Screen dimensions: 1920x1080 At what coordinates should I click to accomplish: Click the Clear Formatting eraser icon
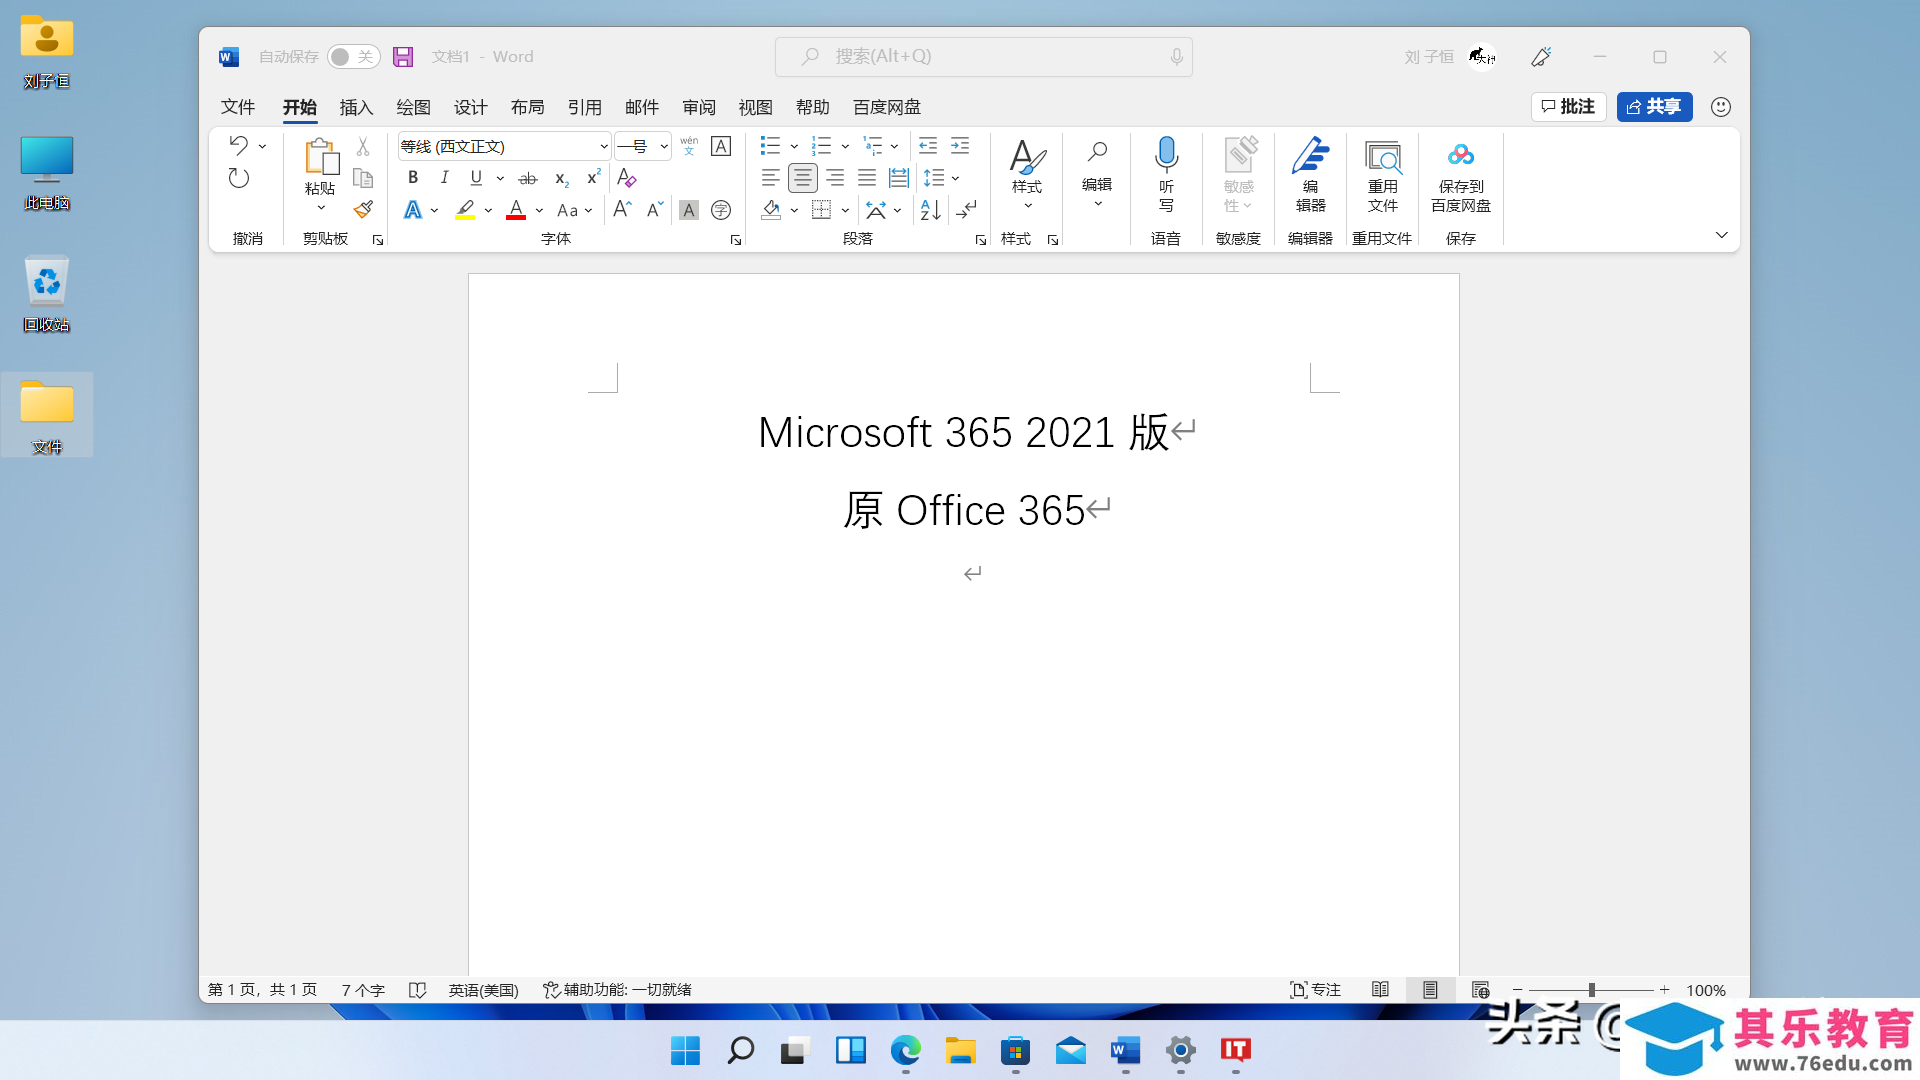[x=627, y=178]
